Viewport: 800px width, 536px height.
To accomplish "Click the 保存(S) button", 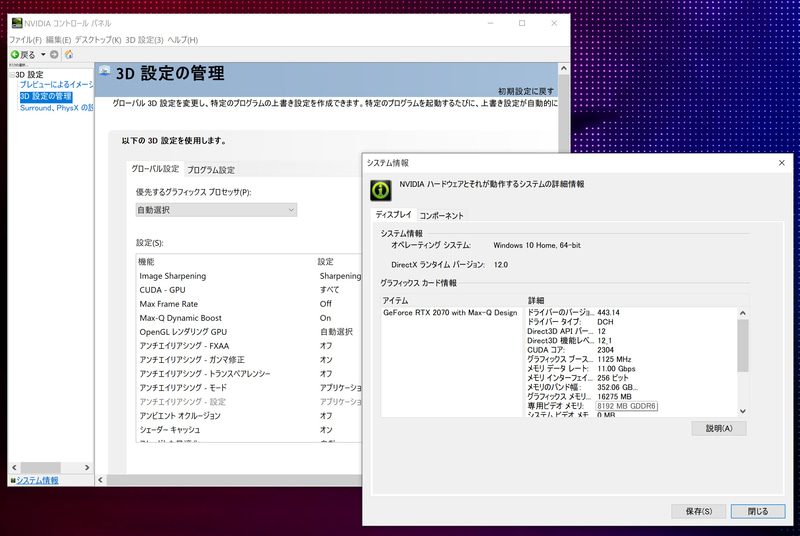I will coord(698,511).
